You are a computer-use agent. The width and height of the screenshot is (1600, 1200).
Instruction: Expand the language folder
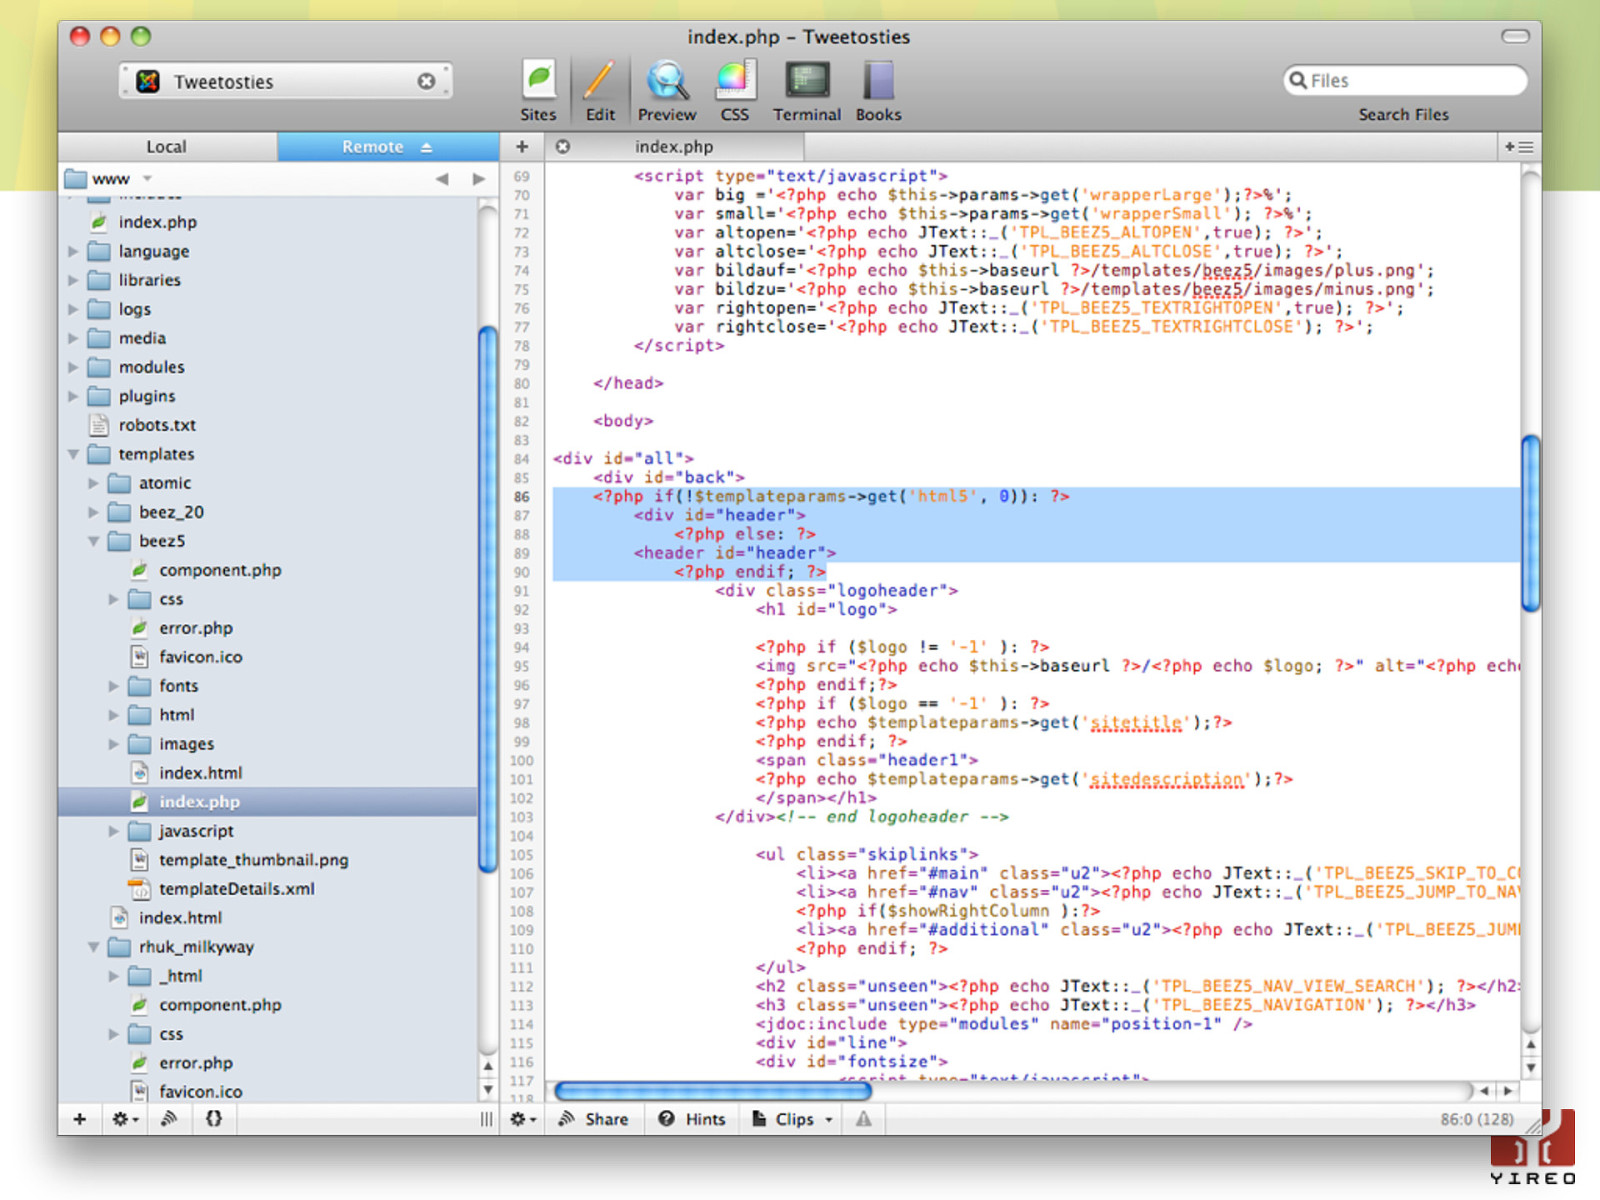coord(73,251)
